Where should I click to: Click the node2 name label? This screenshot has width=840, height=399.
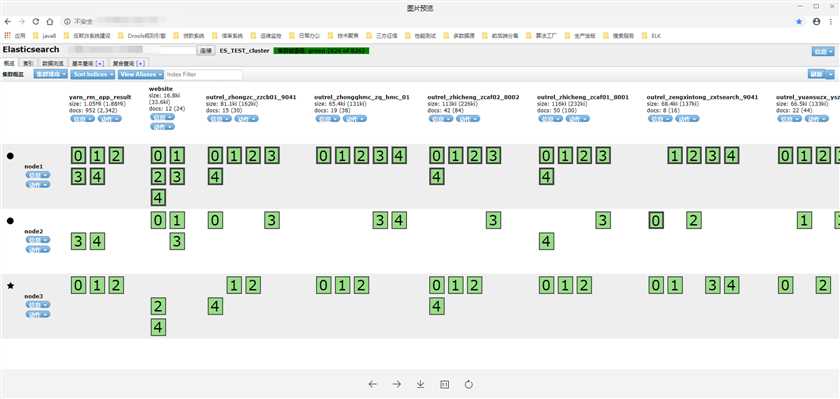point(34,231)
